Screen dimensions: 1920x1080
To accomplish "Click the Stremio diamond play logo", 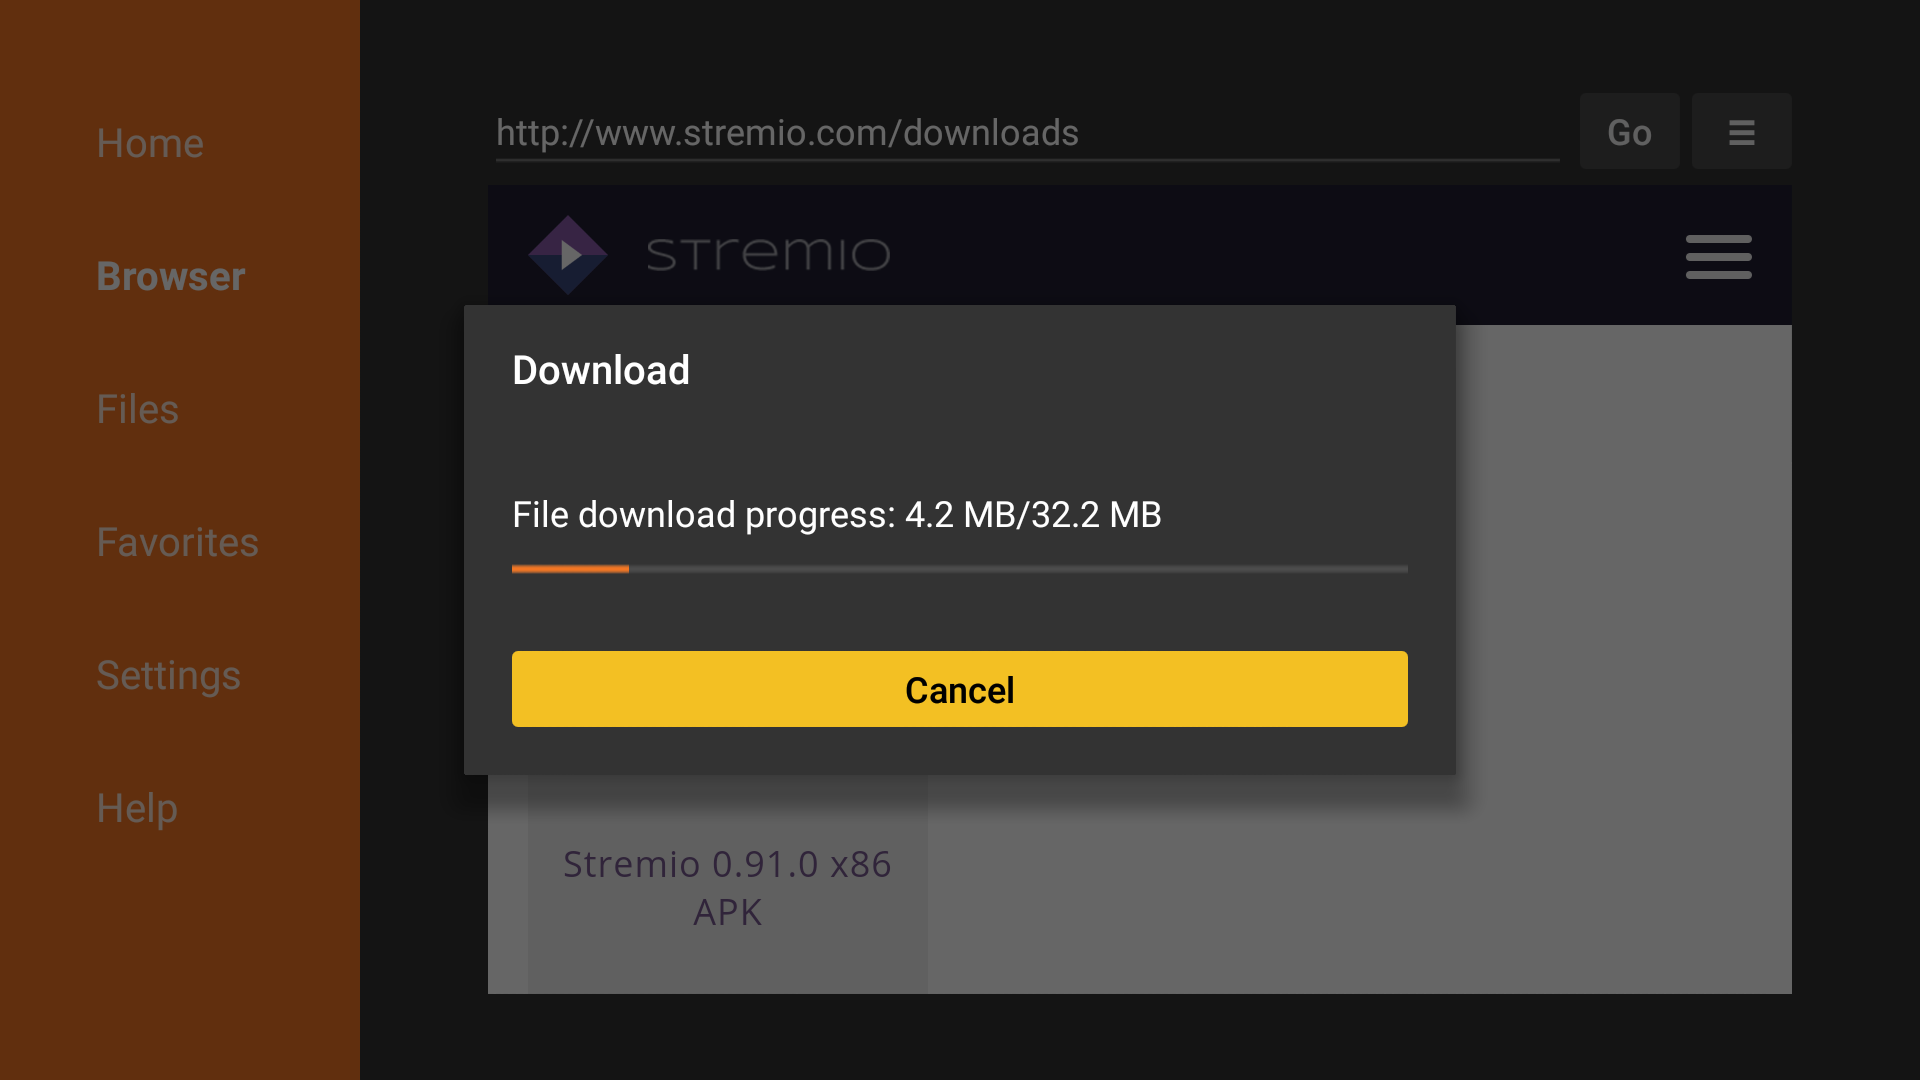I will tap(568, 255).
